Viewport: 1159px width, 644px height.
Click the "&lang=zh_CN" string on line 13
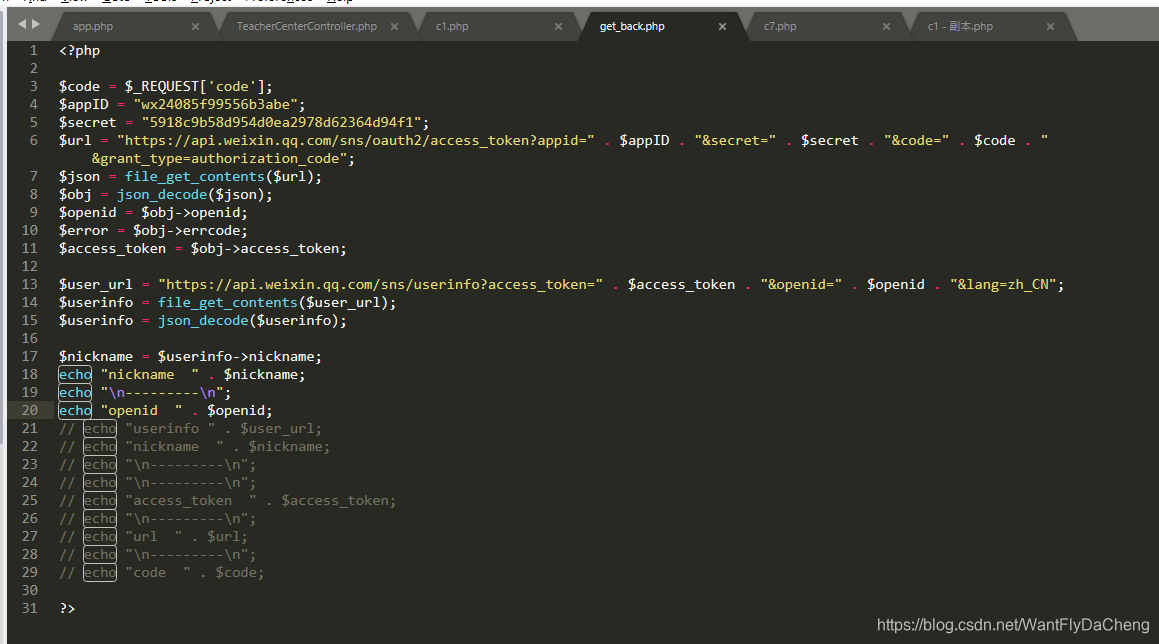[1003, 285]
